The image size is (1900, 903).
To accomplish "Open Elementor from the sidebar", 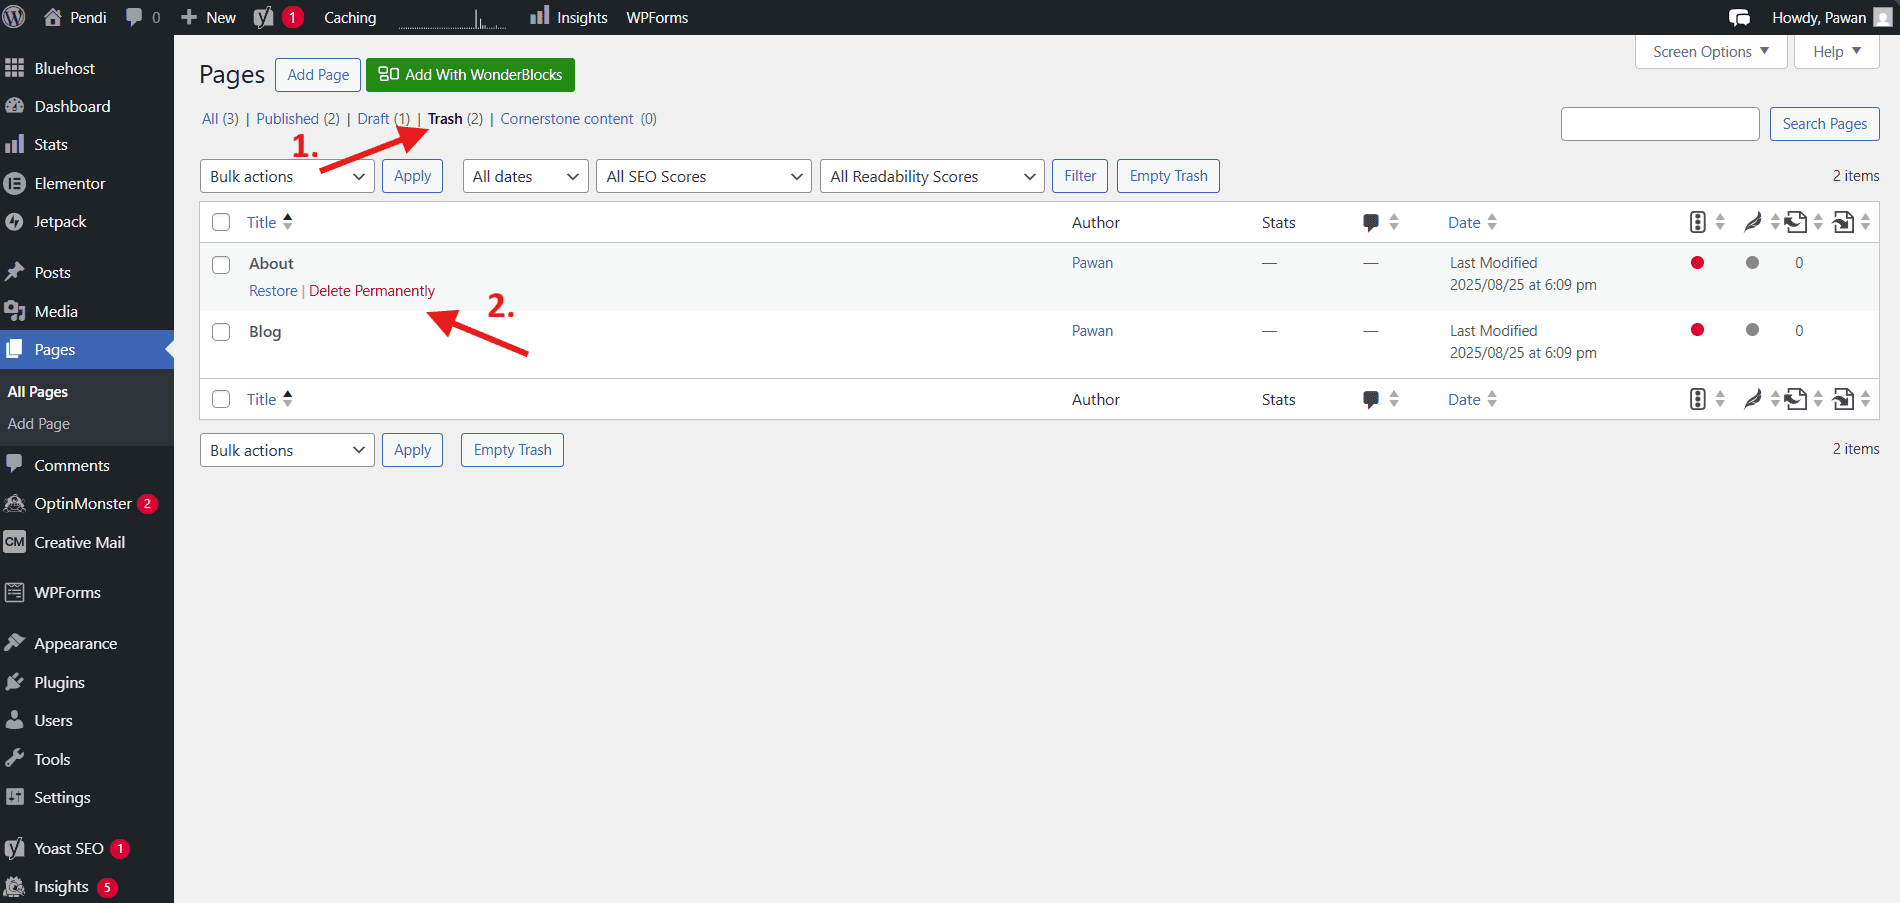I will pyautogui.click(x=68, y=183).
